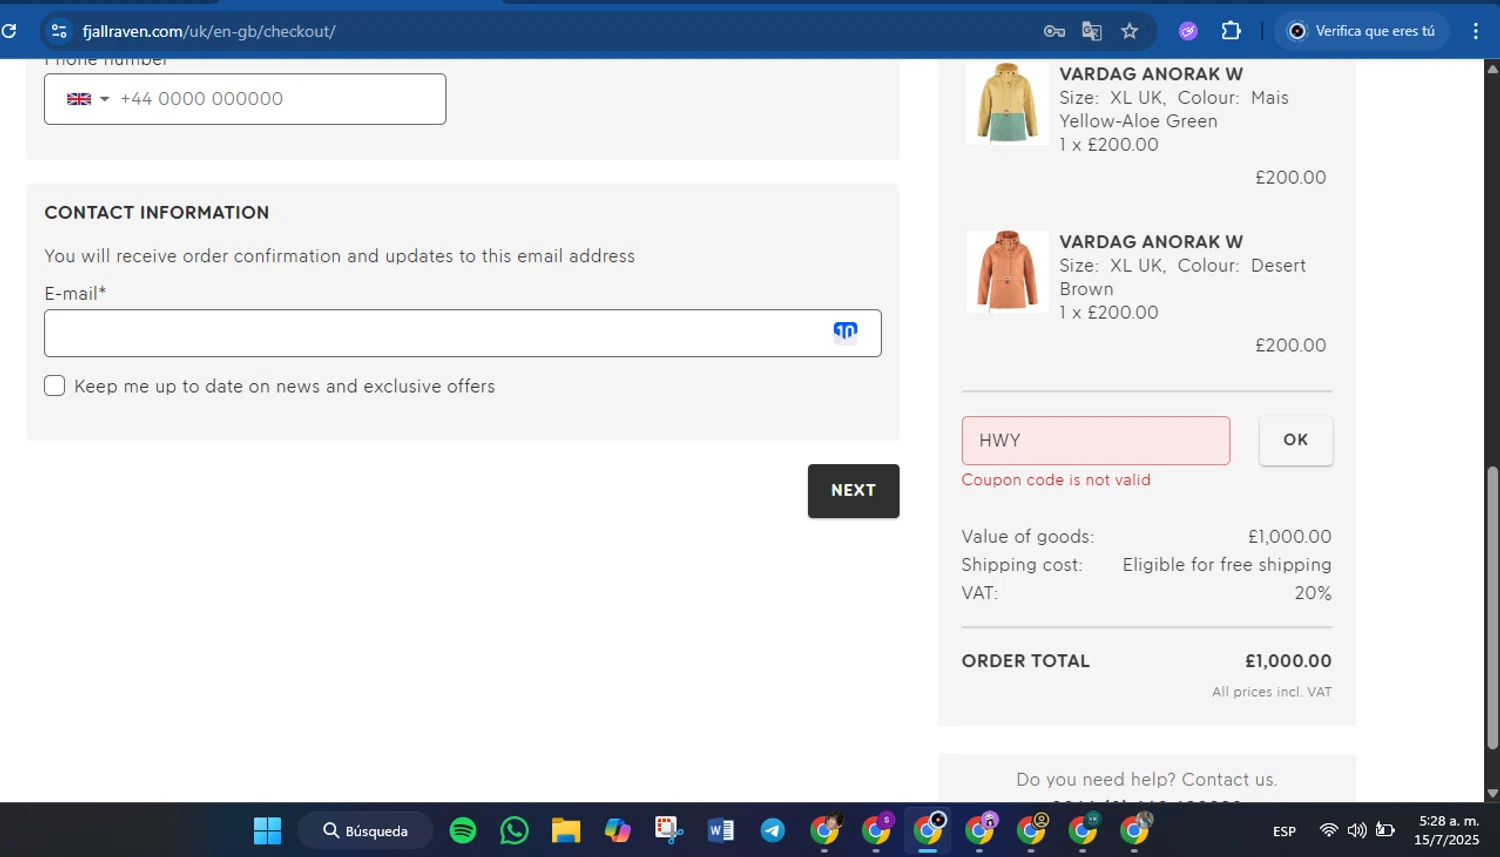This screenshot has width=1500, height=857.
Task: Open Chrome profile with purple S badge
Action: click(x=878, y=829)
